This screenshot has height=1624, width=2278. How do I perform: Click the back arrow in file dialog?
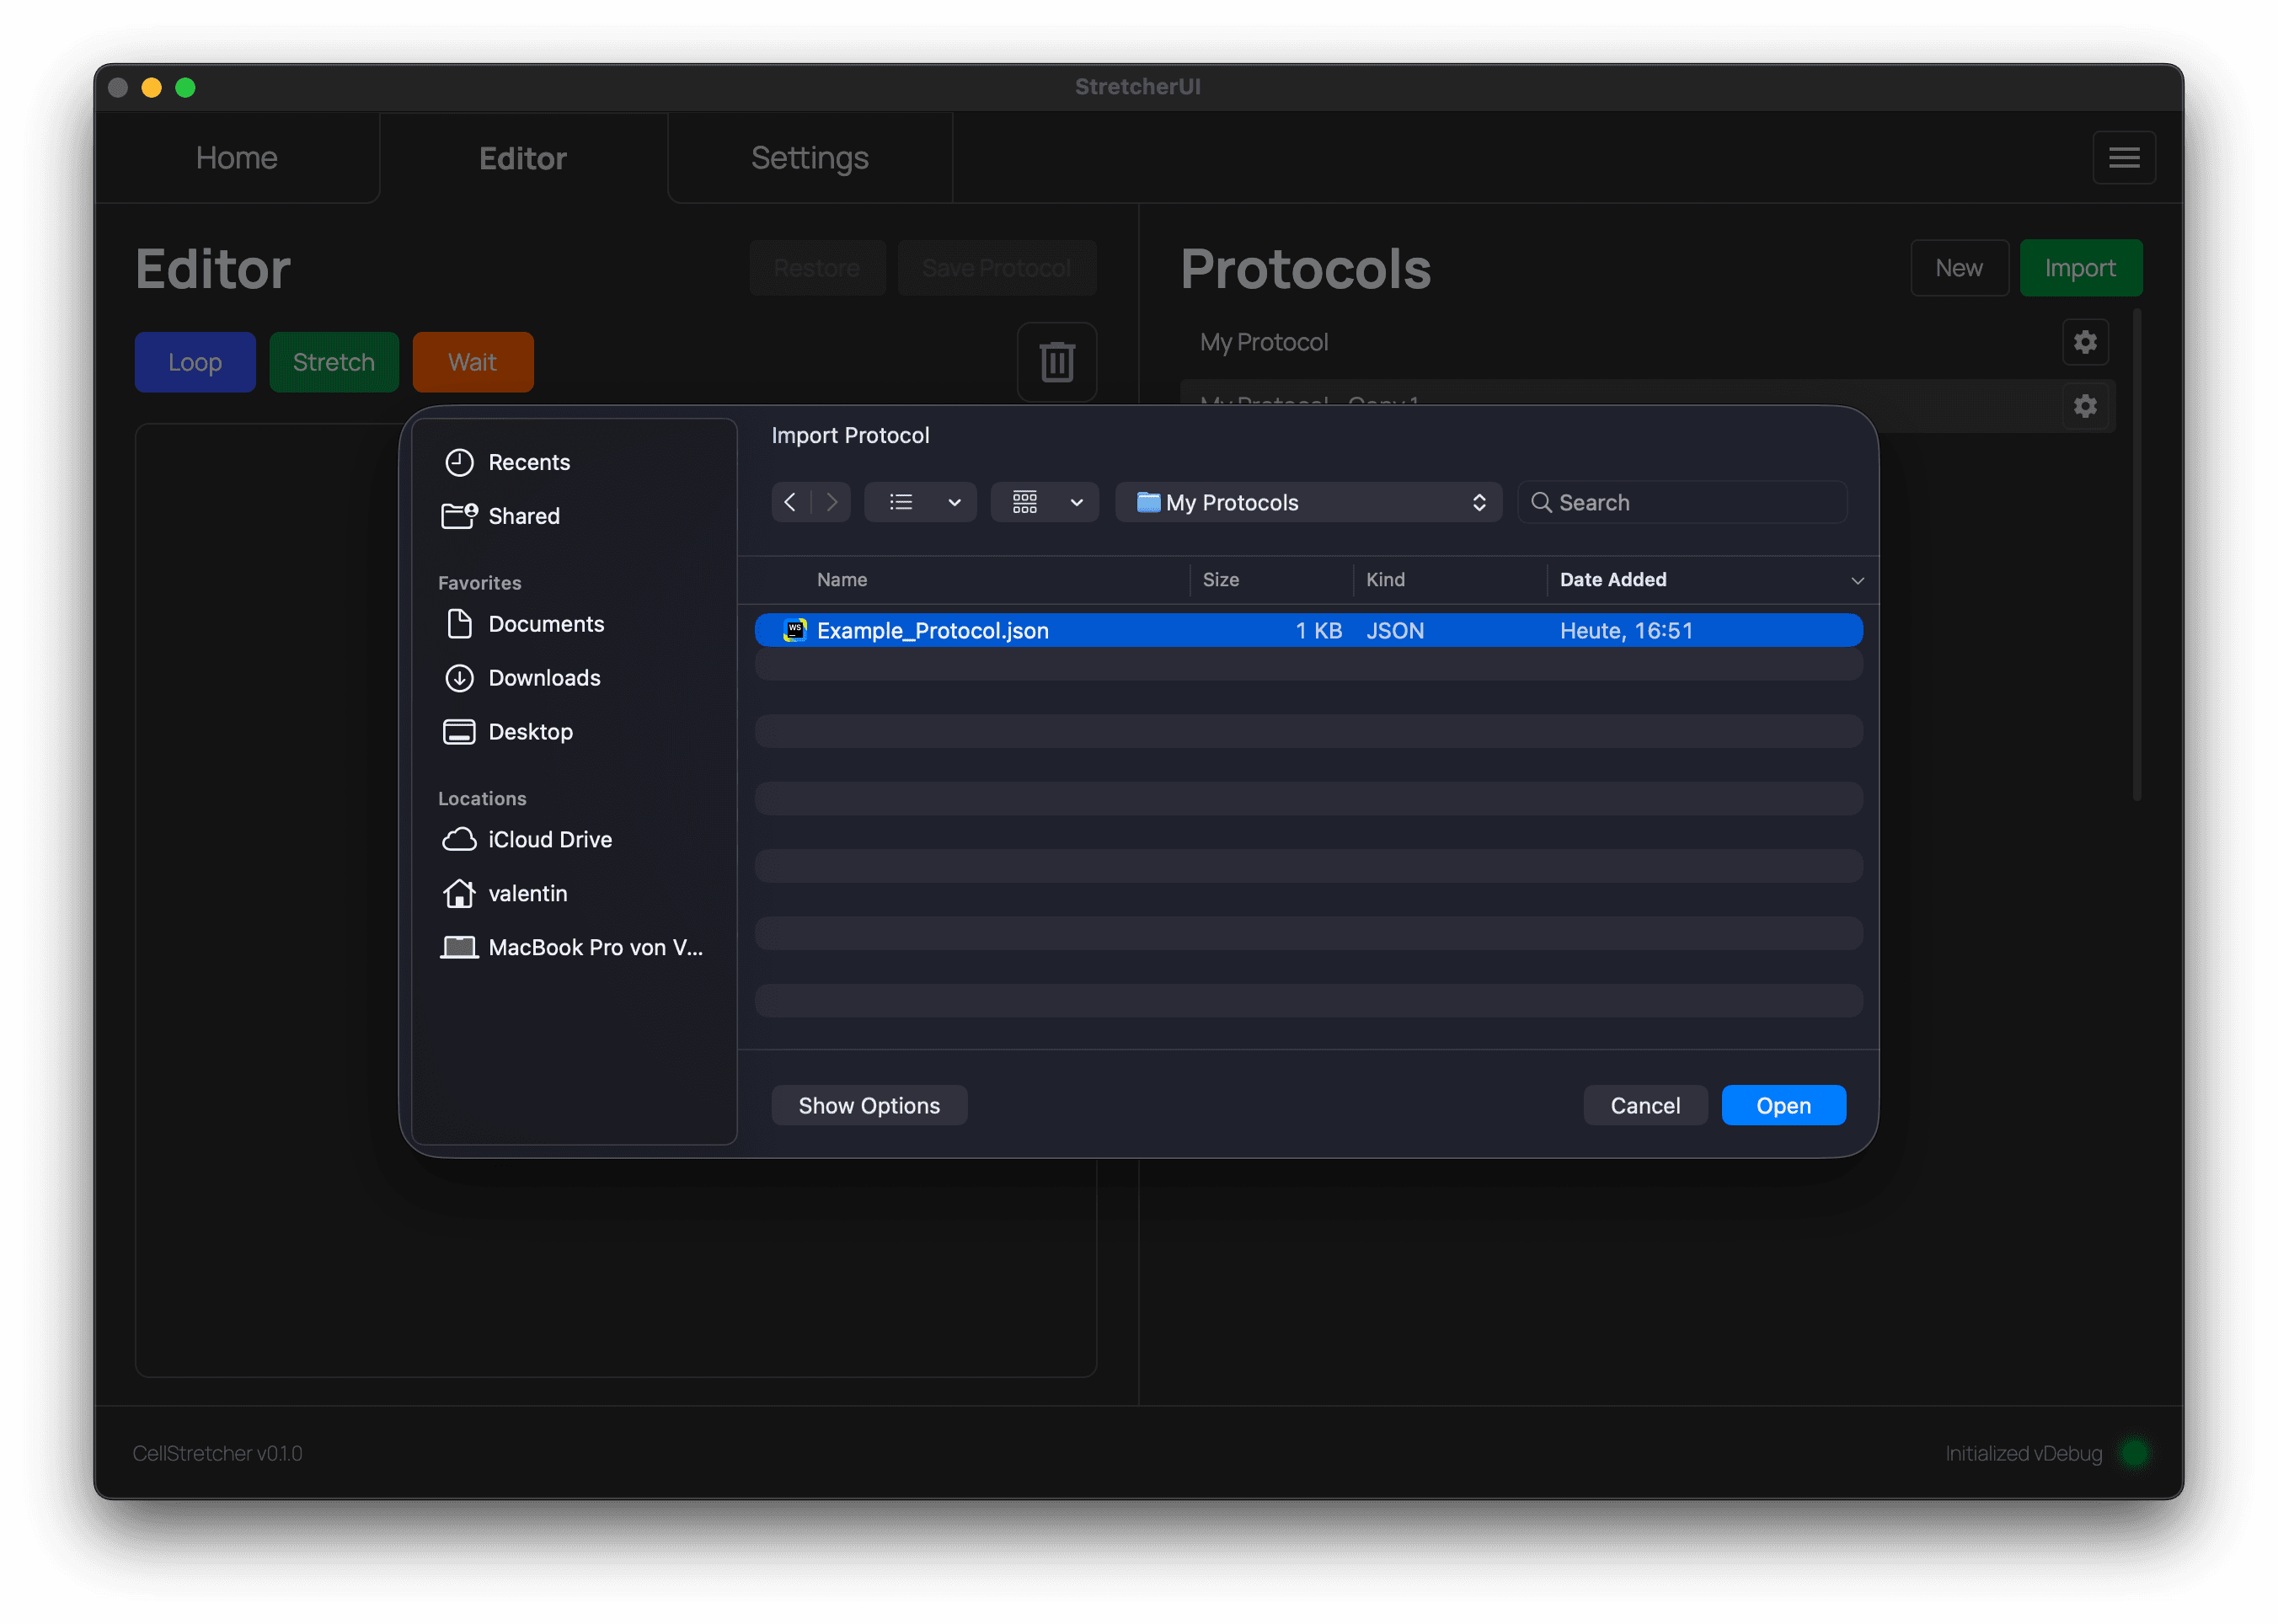(x=790, y=502)
